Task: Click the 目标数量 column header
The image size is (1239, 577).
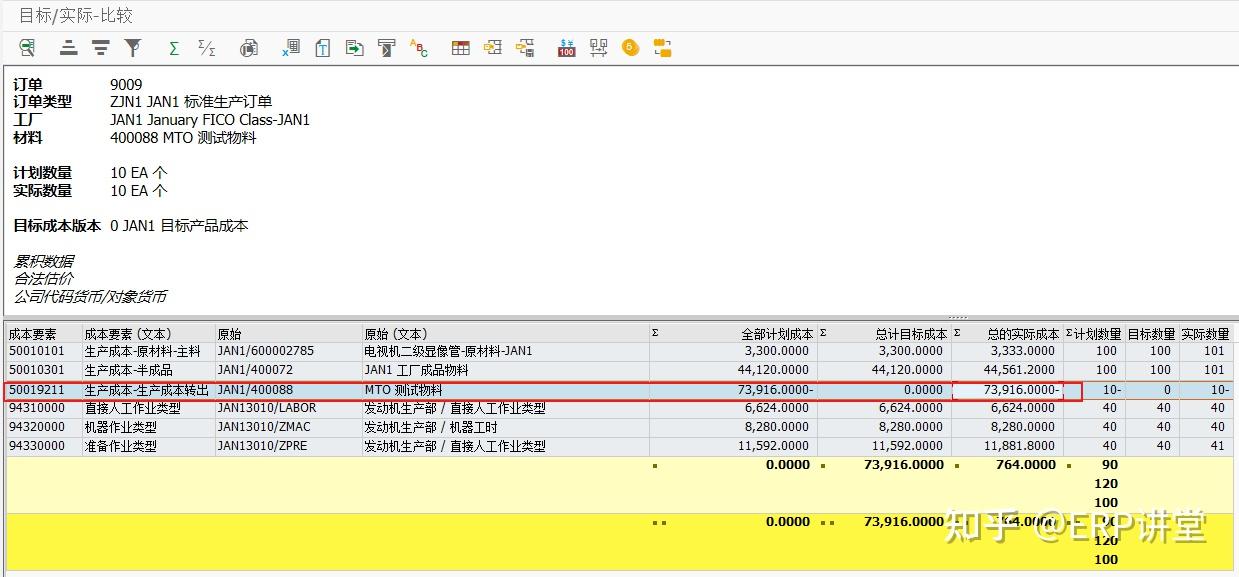Action: point(1152,333)
